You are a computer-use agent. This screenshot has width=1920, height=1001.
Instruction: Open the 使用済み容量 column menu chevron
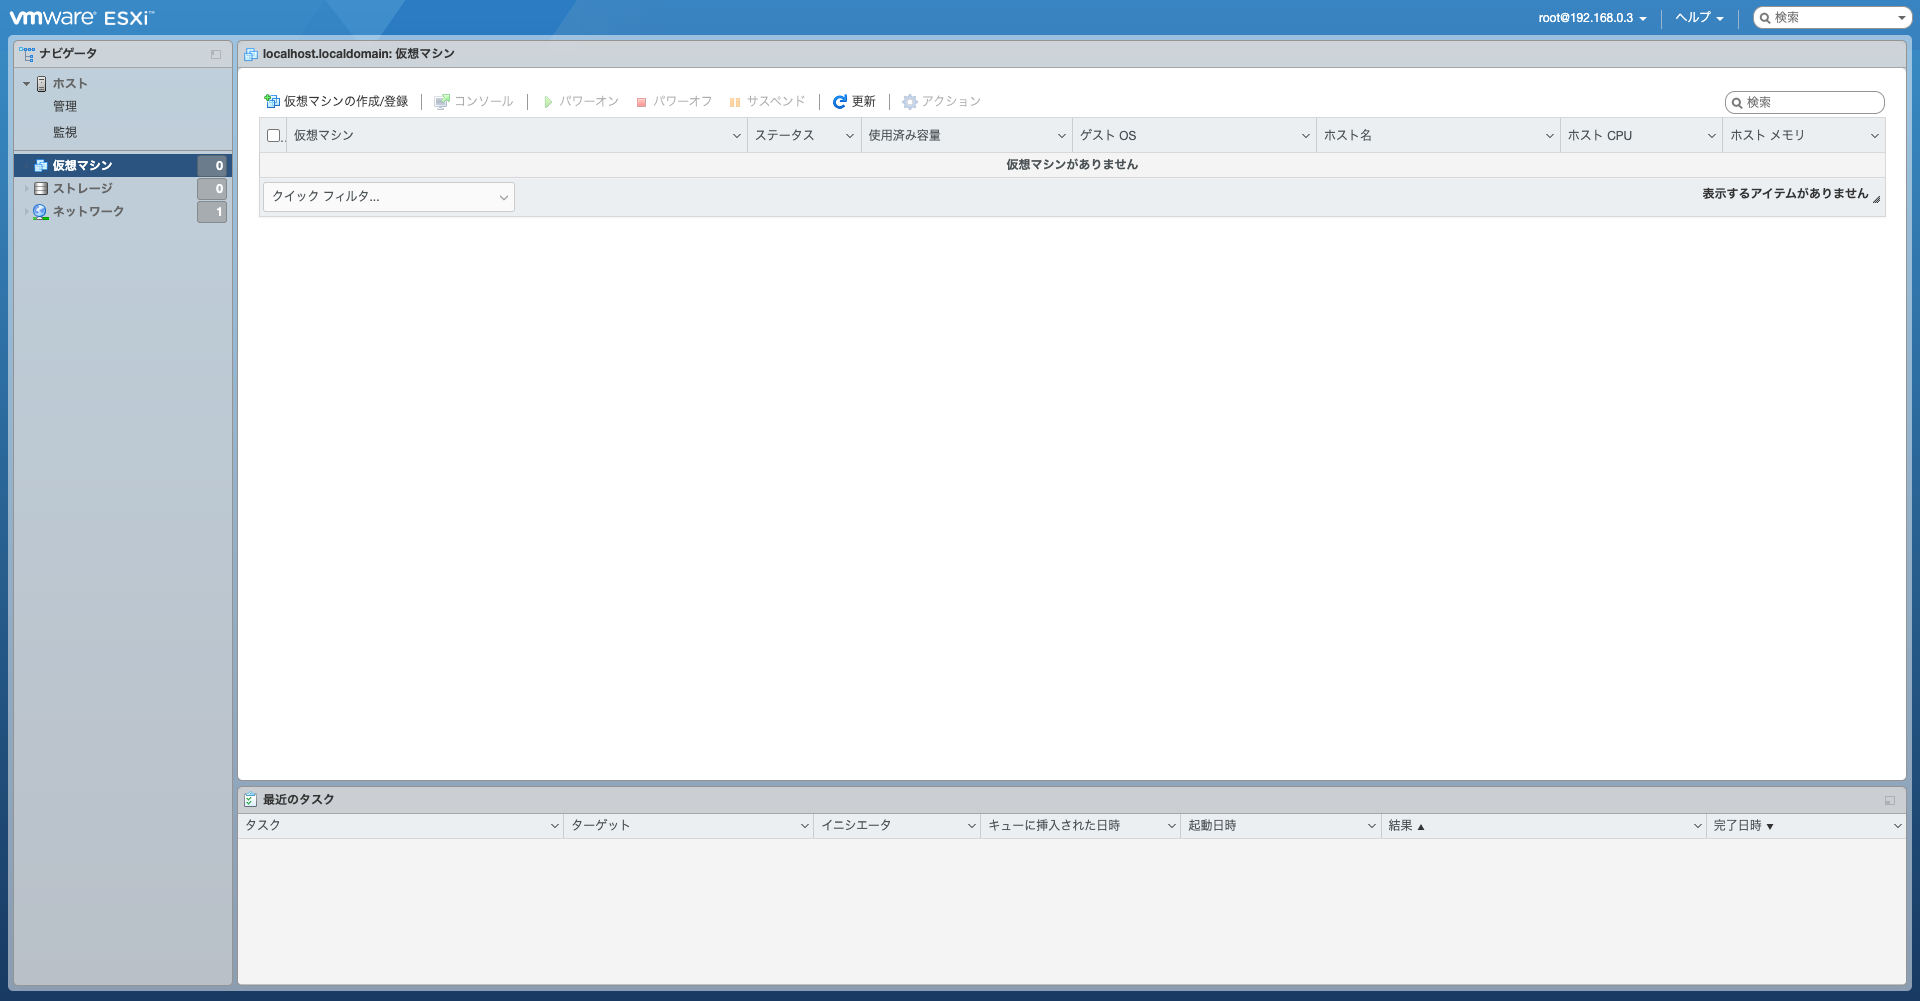tap(1062, 136)
